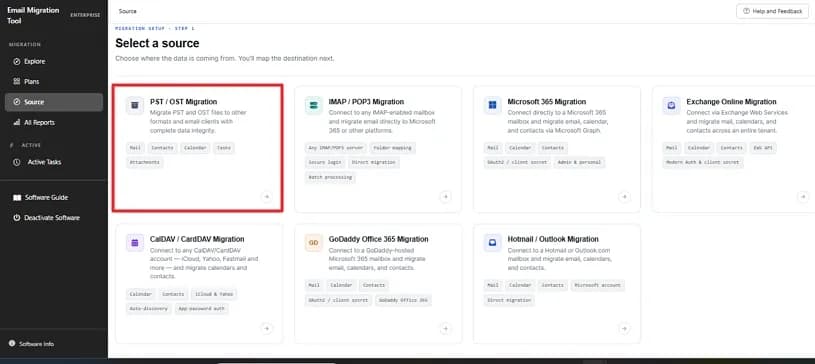This screenshot has width=815, height=364.
Task: Click Direct migration tag on Hotmail card
Action: (509, 301)
